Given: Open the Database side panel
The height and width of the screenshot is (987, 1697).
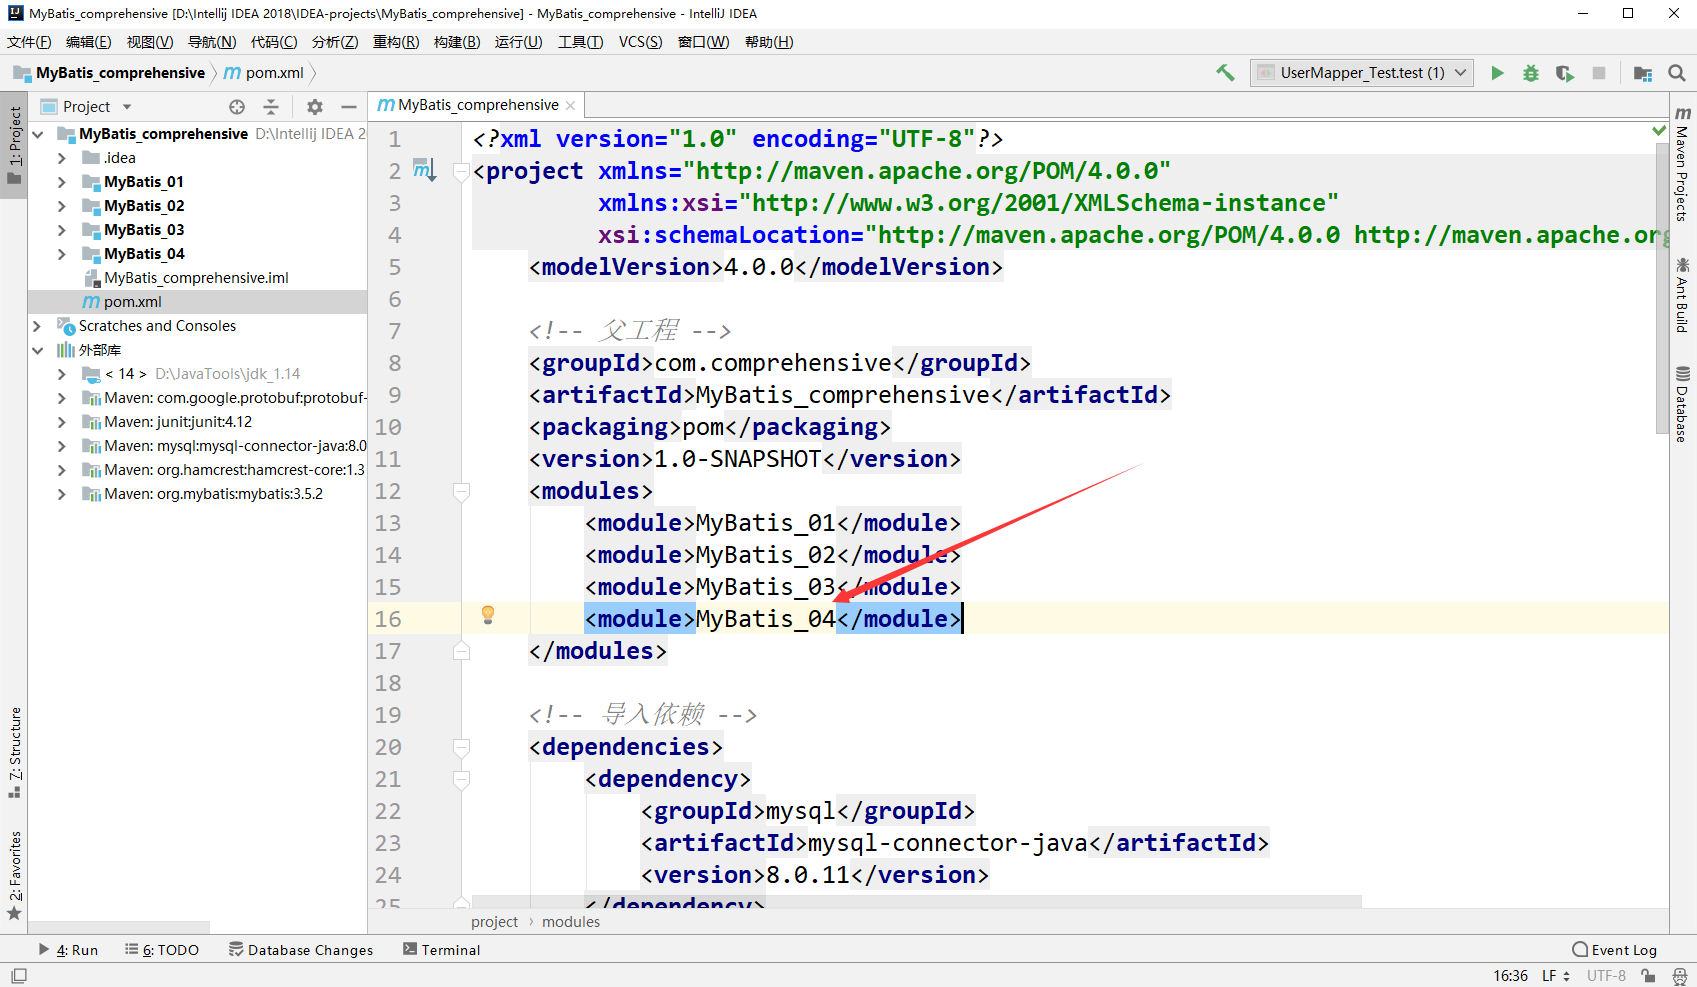Looking at the screenshot, I should pyautogui.click(x=1683, y=404).
